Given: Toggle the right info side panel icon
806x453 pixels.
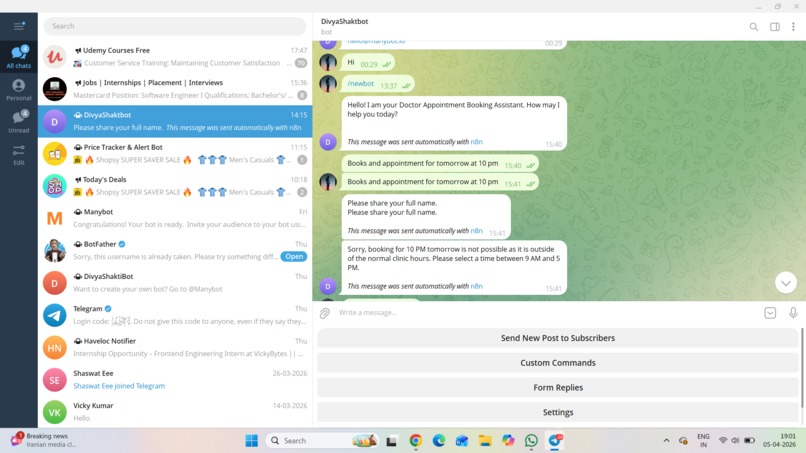Looking at the screenshot, I should point(775,27).
